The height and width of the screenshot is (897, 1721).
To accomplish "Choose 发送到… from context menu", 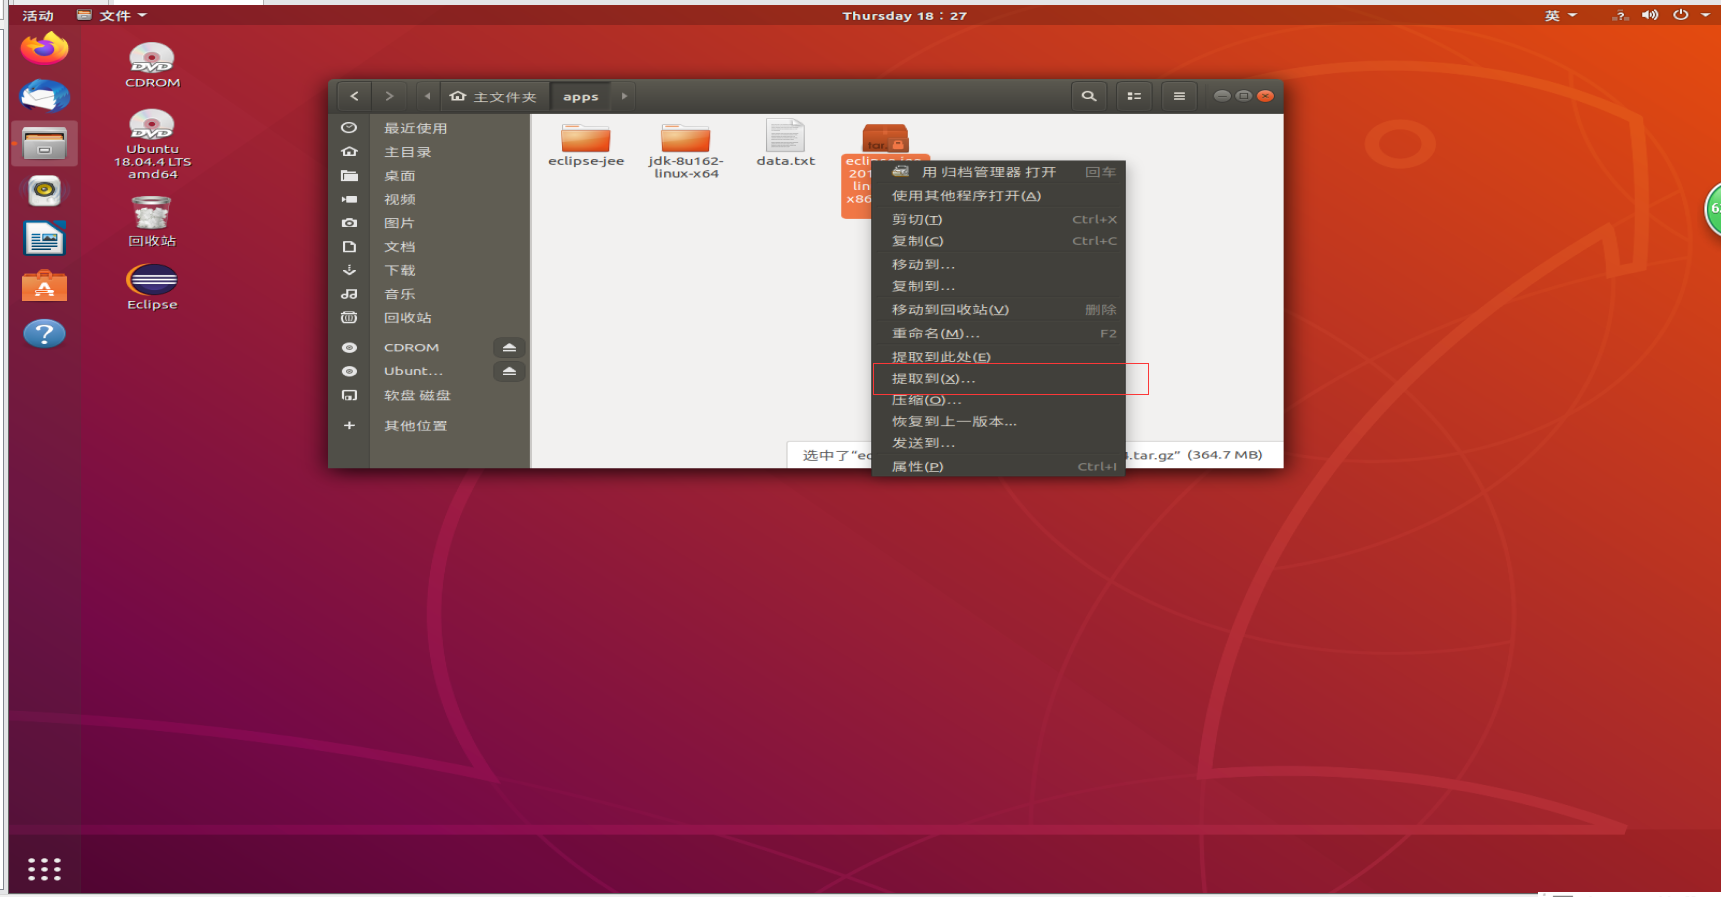I will pyautogui.click(x=999, y=443).
